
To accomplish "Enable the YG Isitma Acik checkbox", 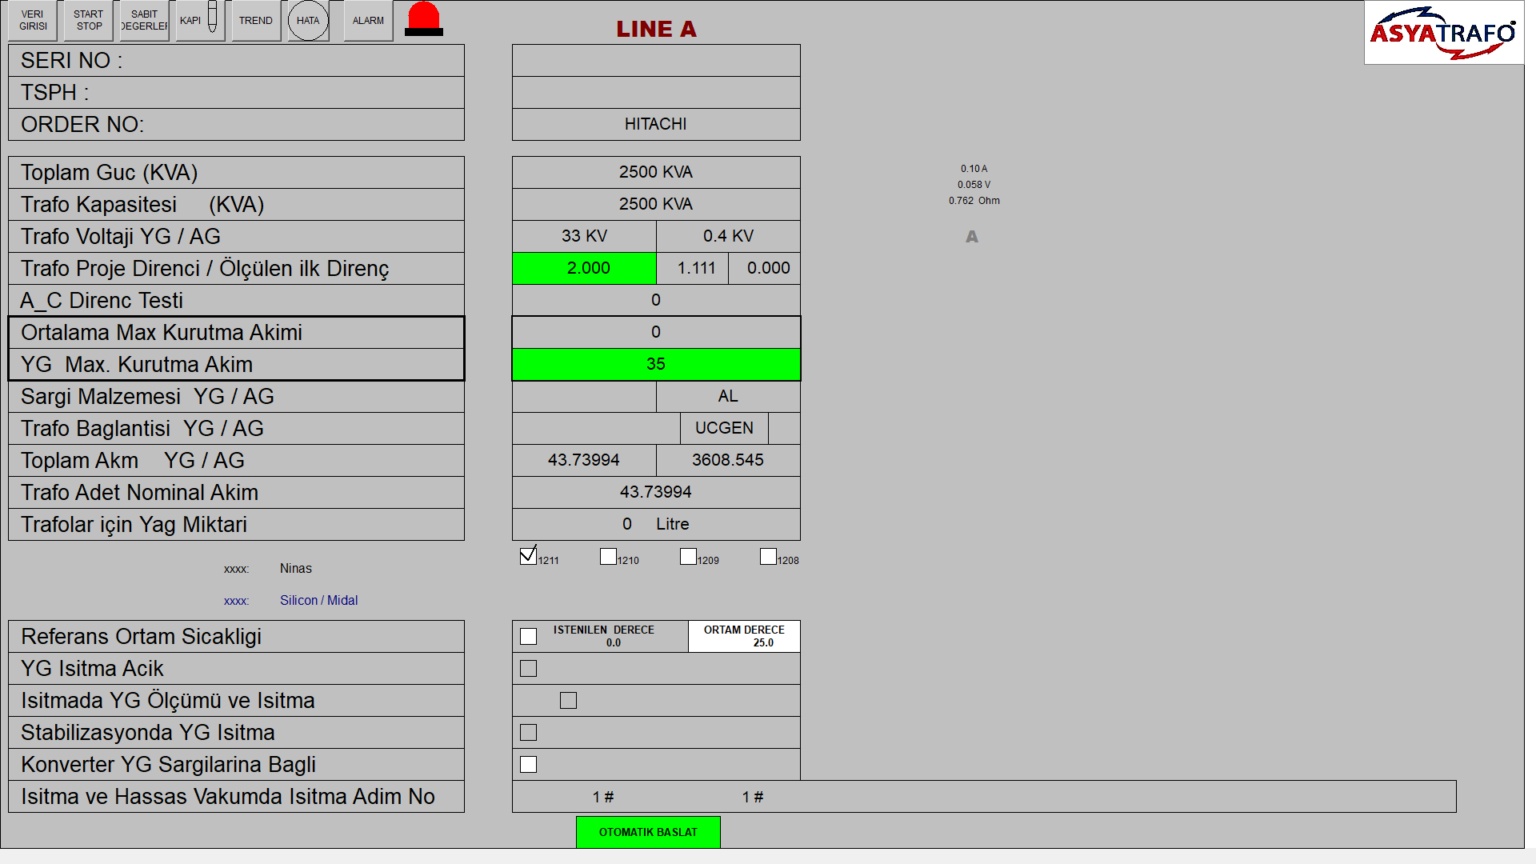I will 528,668.
